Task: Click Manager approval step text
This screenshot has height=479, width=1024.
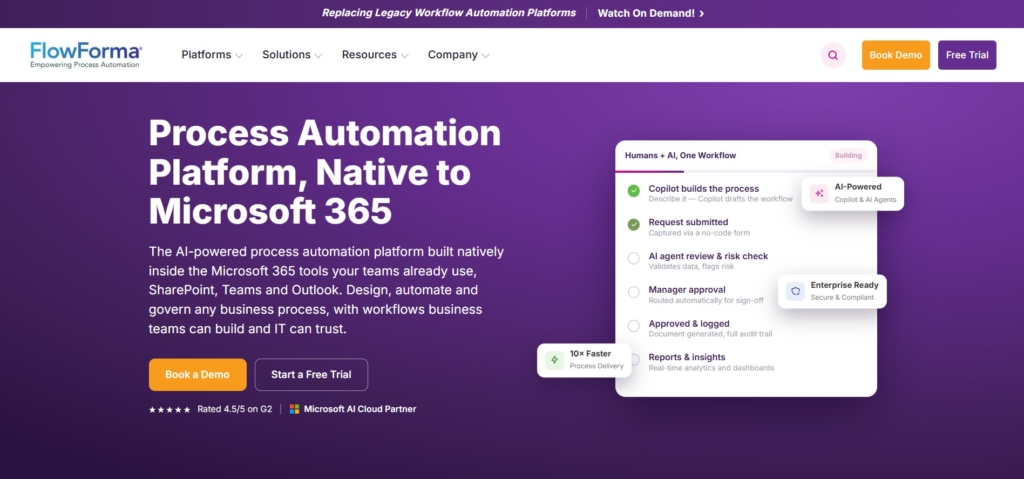Action: pos(687,289)
